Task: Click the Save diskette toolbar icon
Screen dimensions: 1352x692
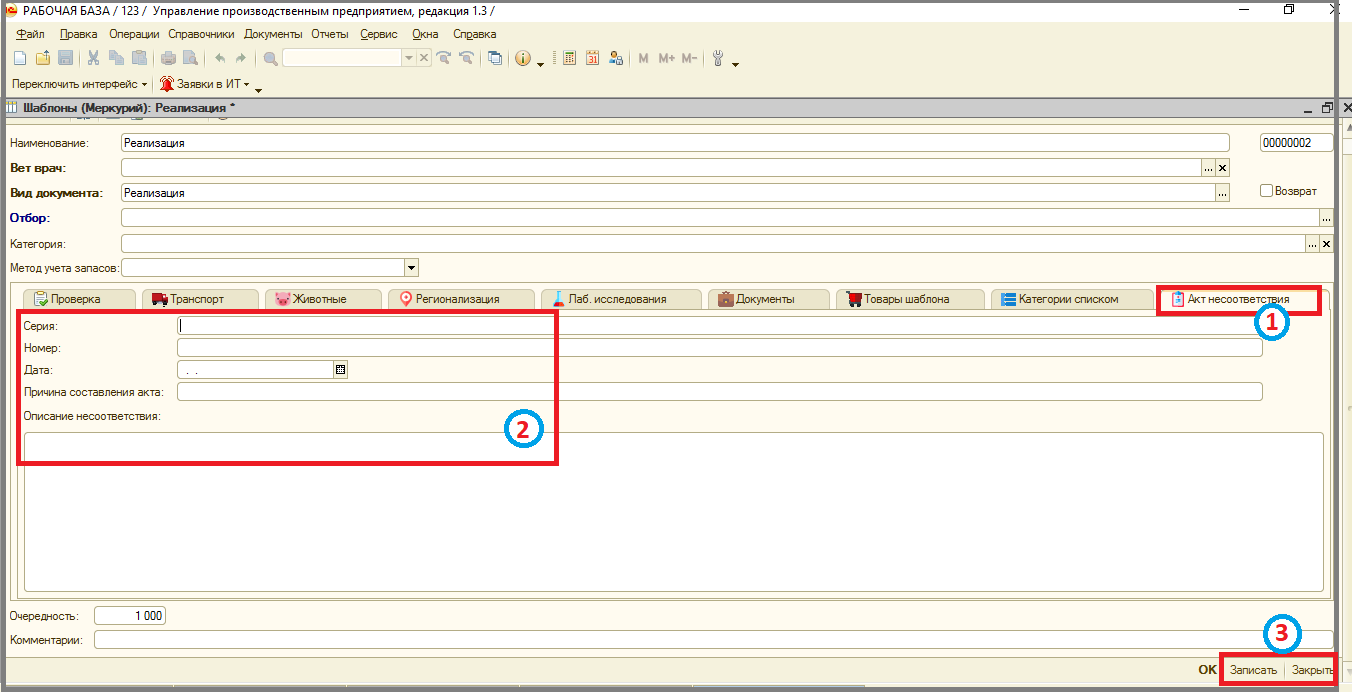Action: click(65, 58)
